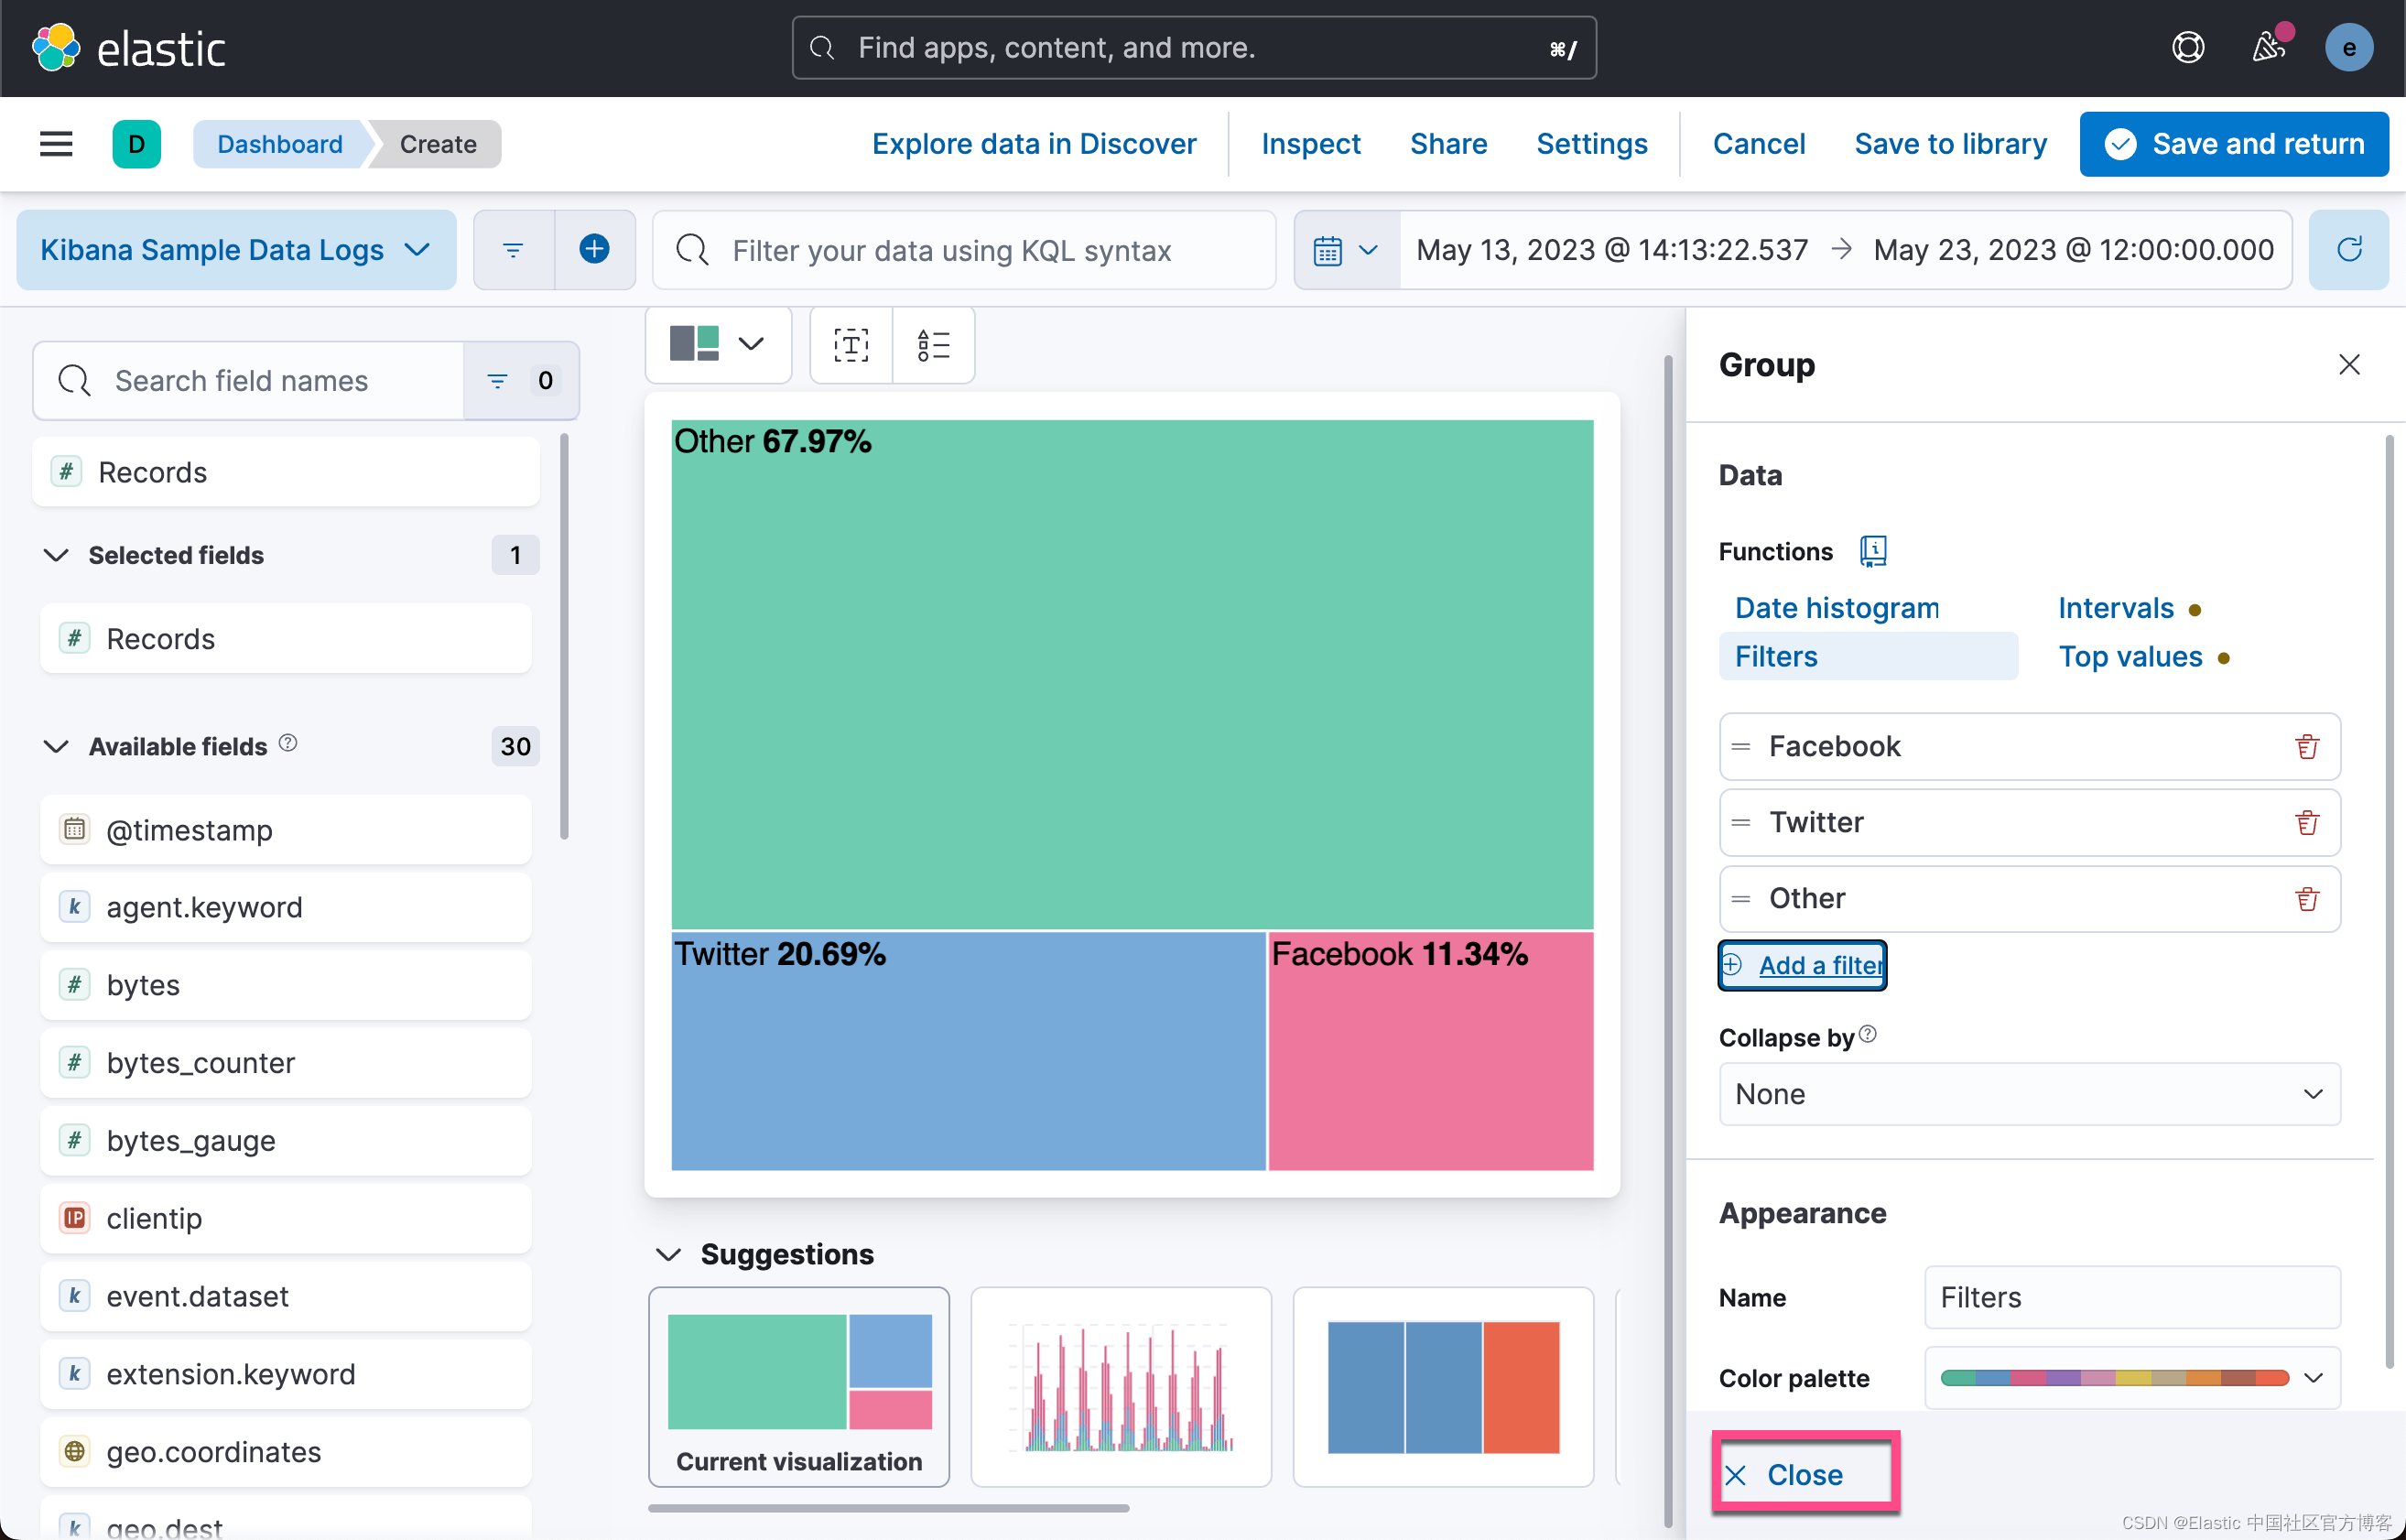
Task: Select the Top values function
Action: (2130, 656)
